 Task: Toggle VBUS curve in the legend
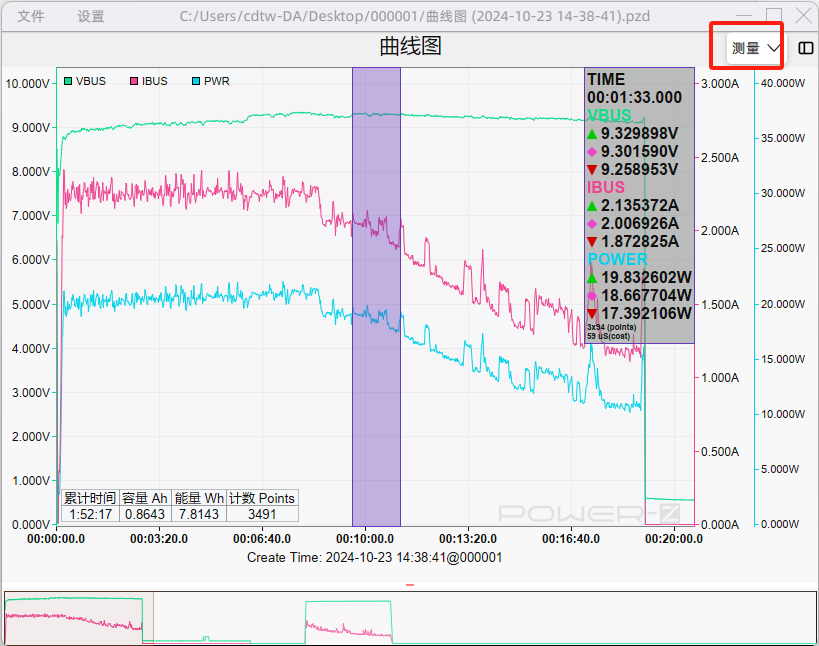click(84, 81)
